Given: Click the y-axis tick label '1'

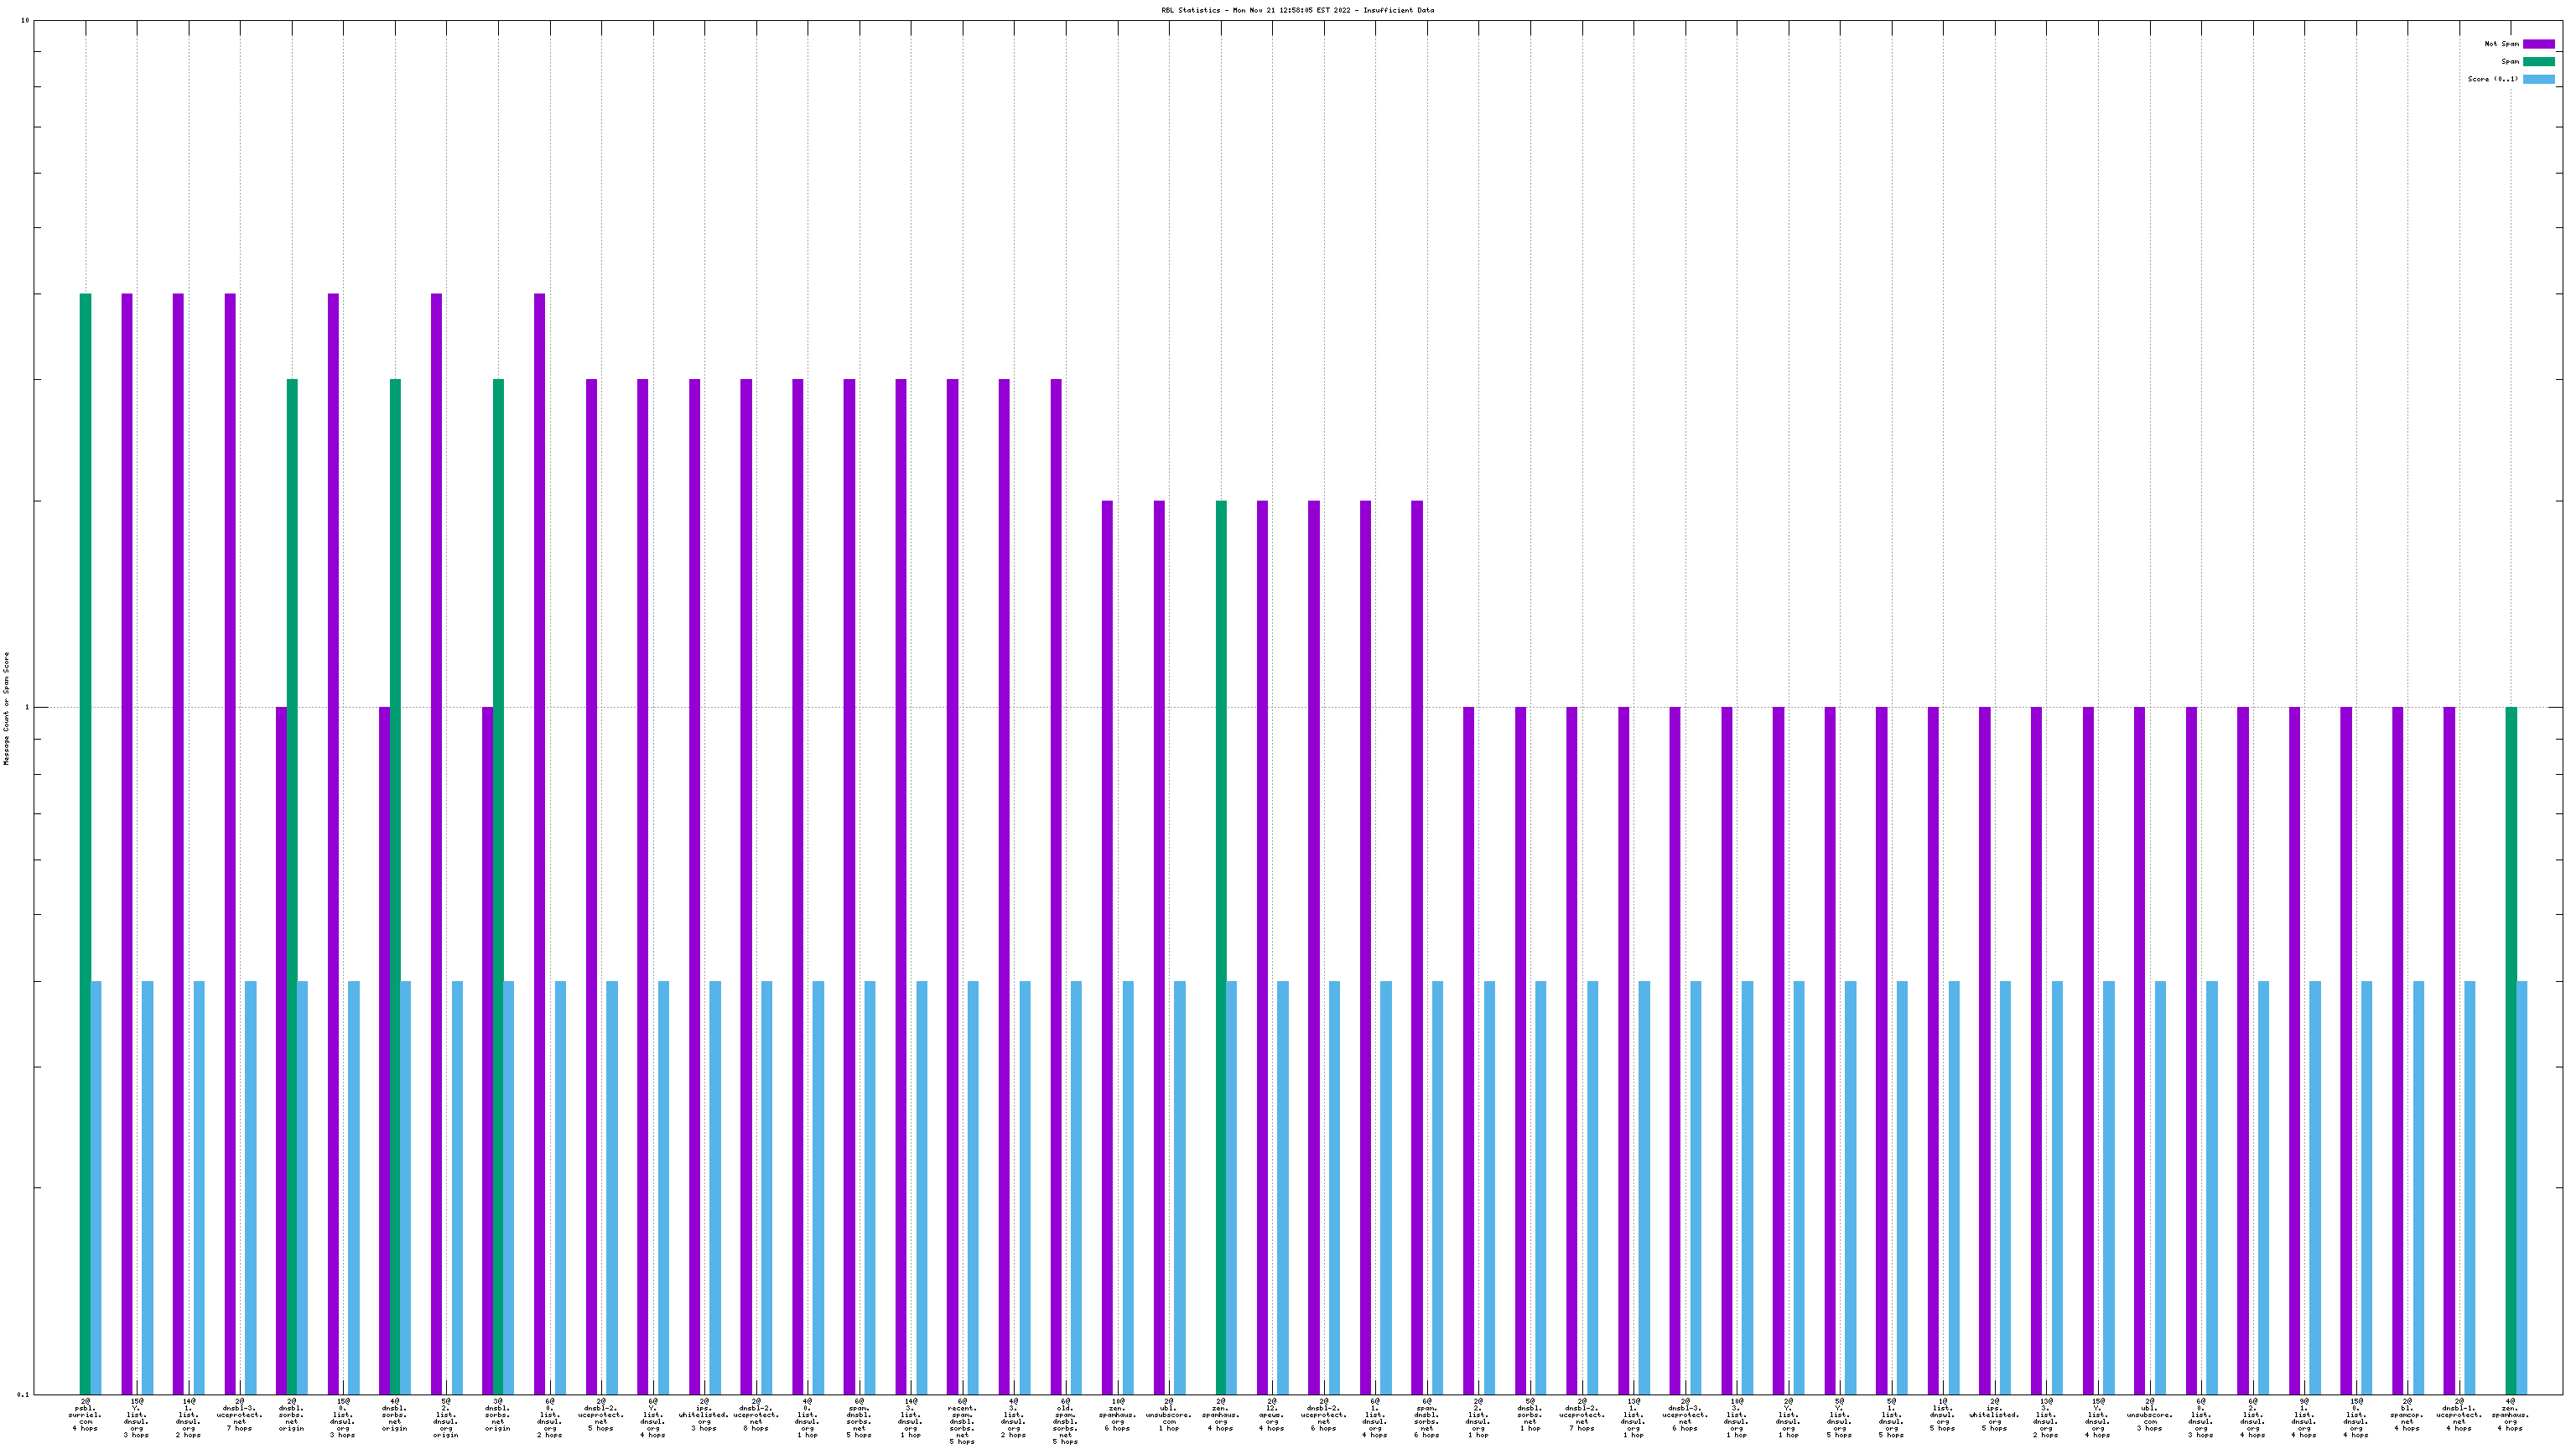Looking at the screenshot, I should point(26,708).
